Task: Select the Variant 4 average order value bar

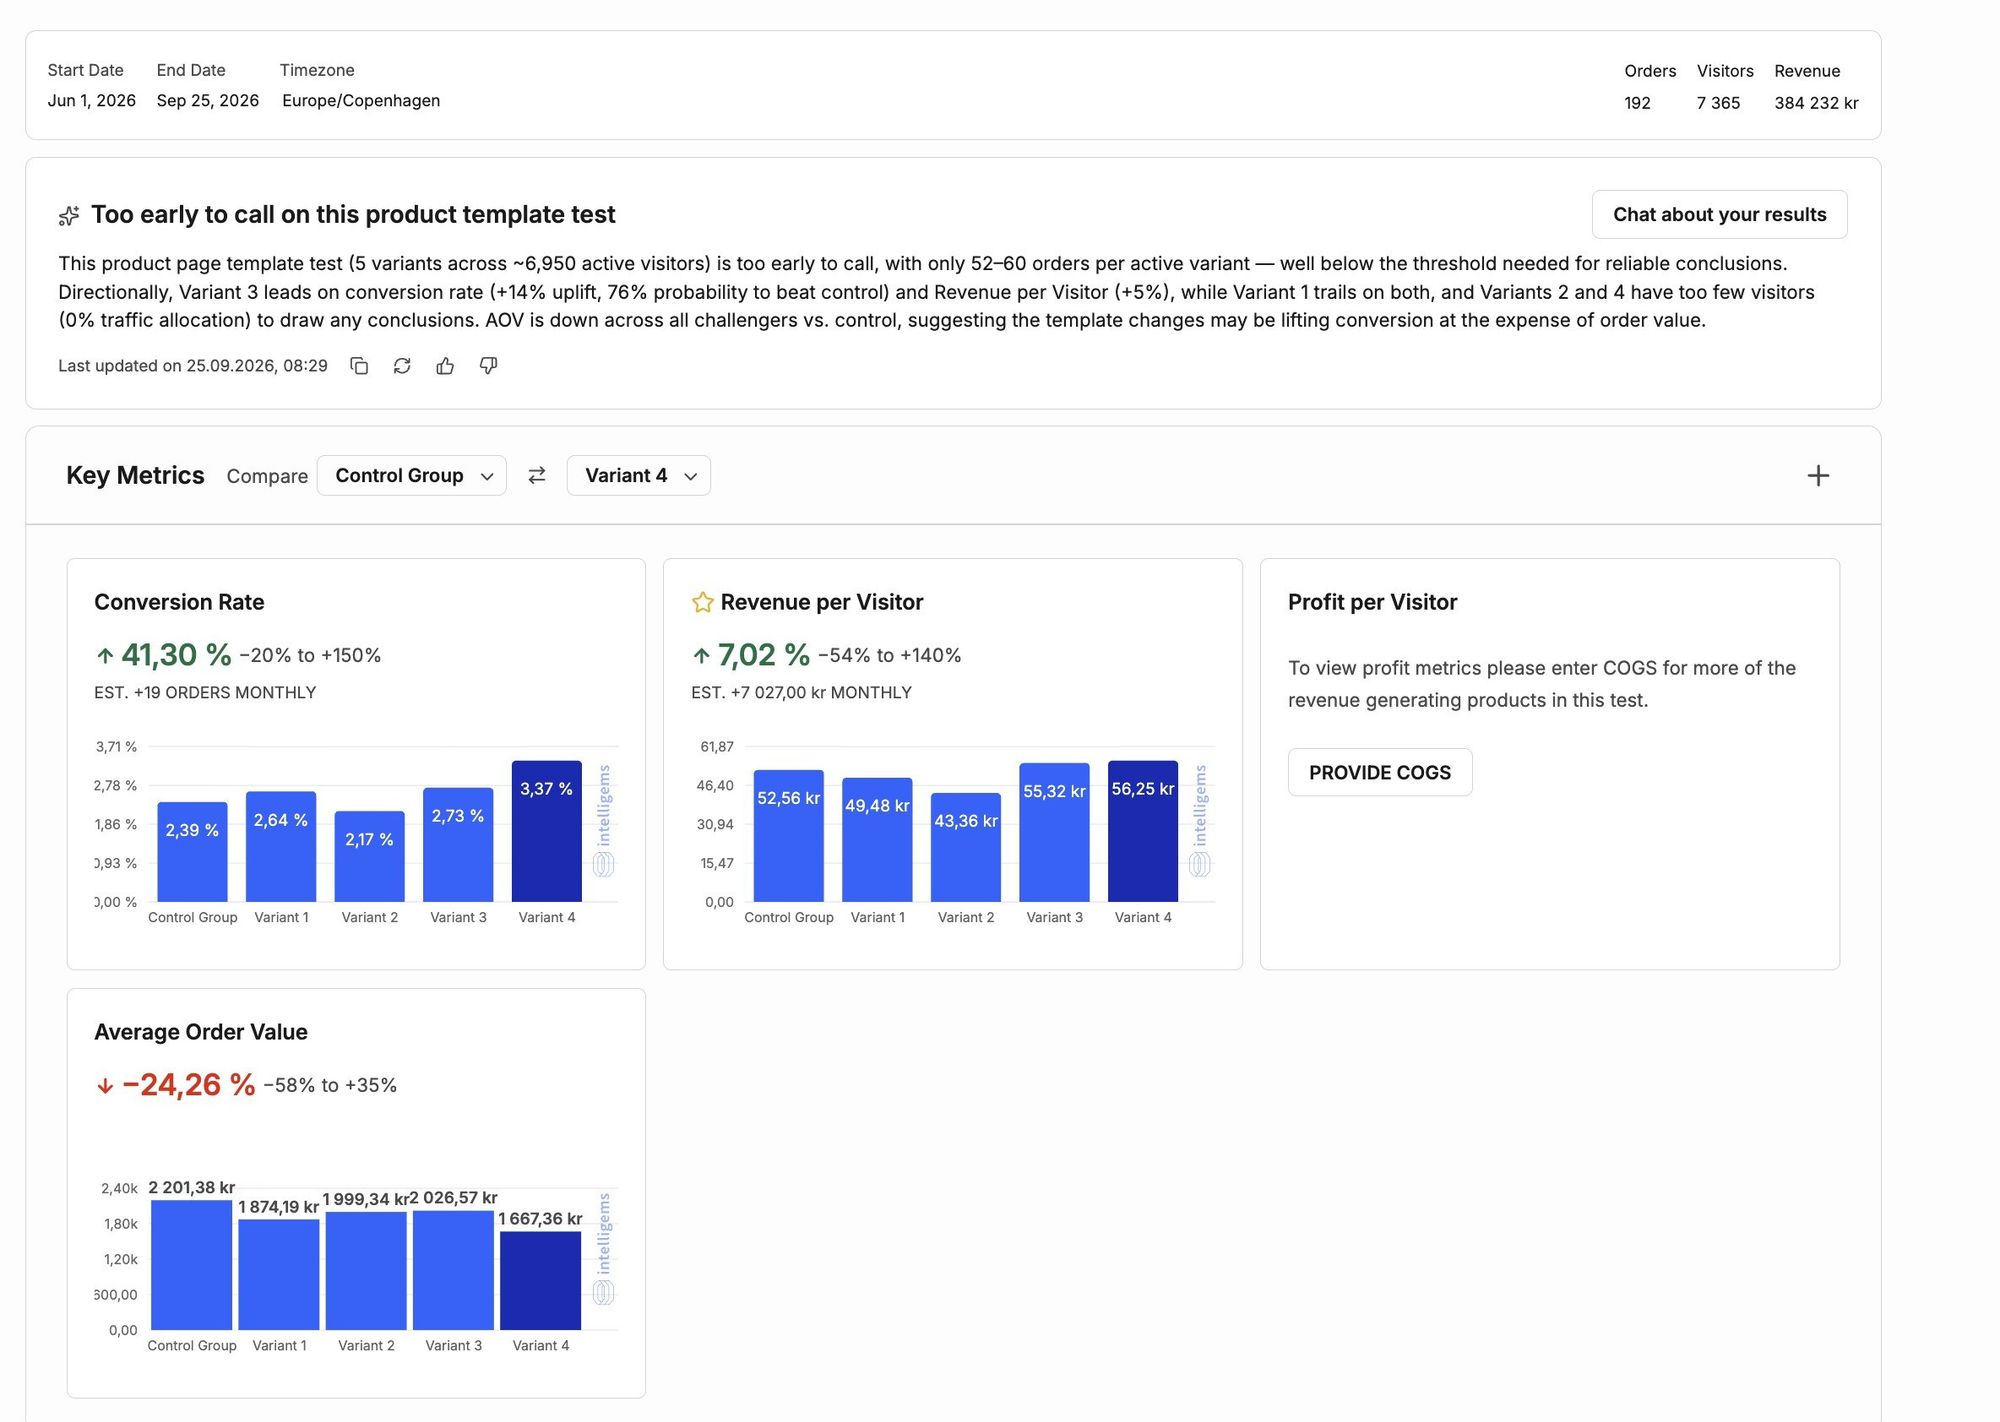Action: click(541, 1281)
